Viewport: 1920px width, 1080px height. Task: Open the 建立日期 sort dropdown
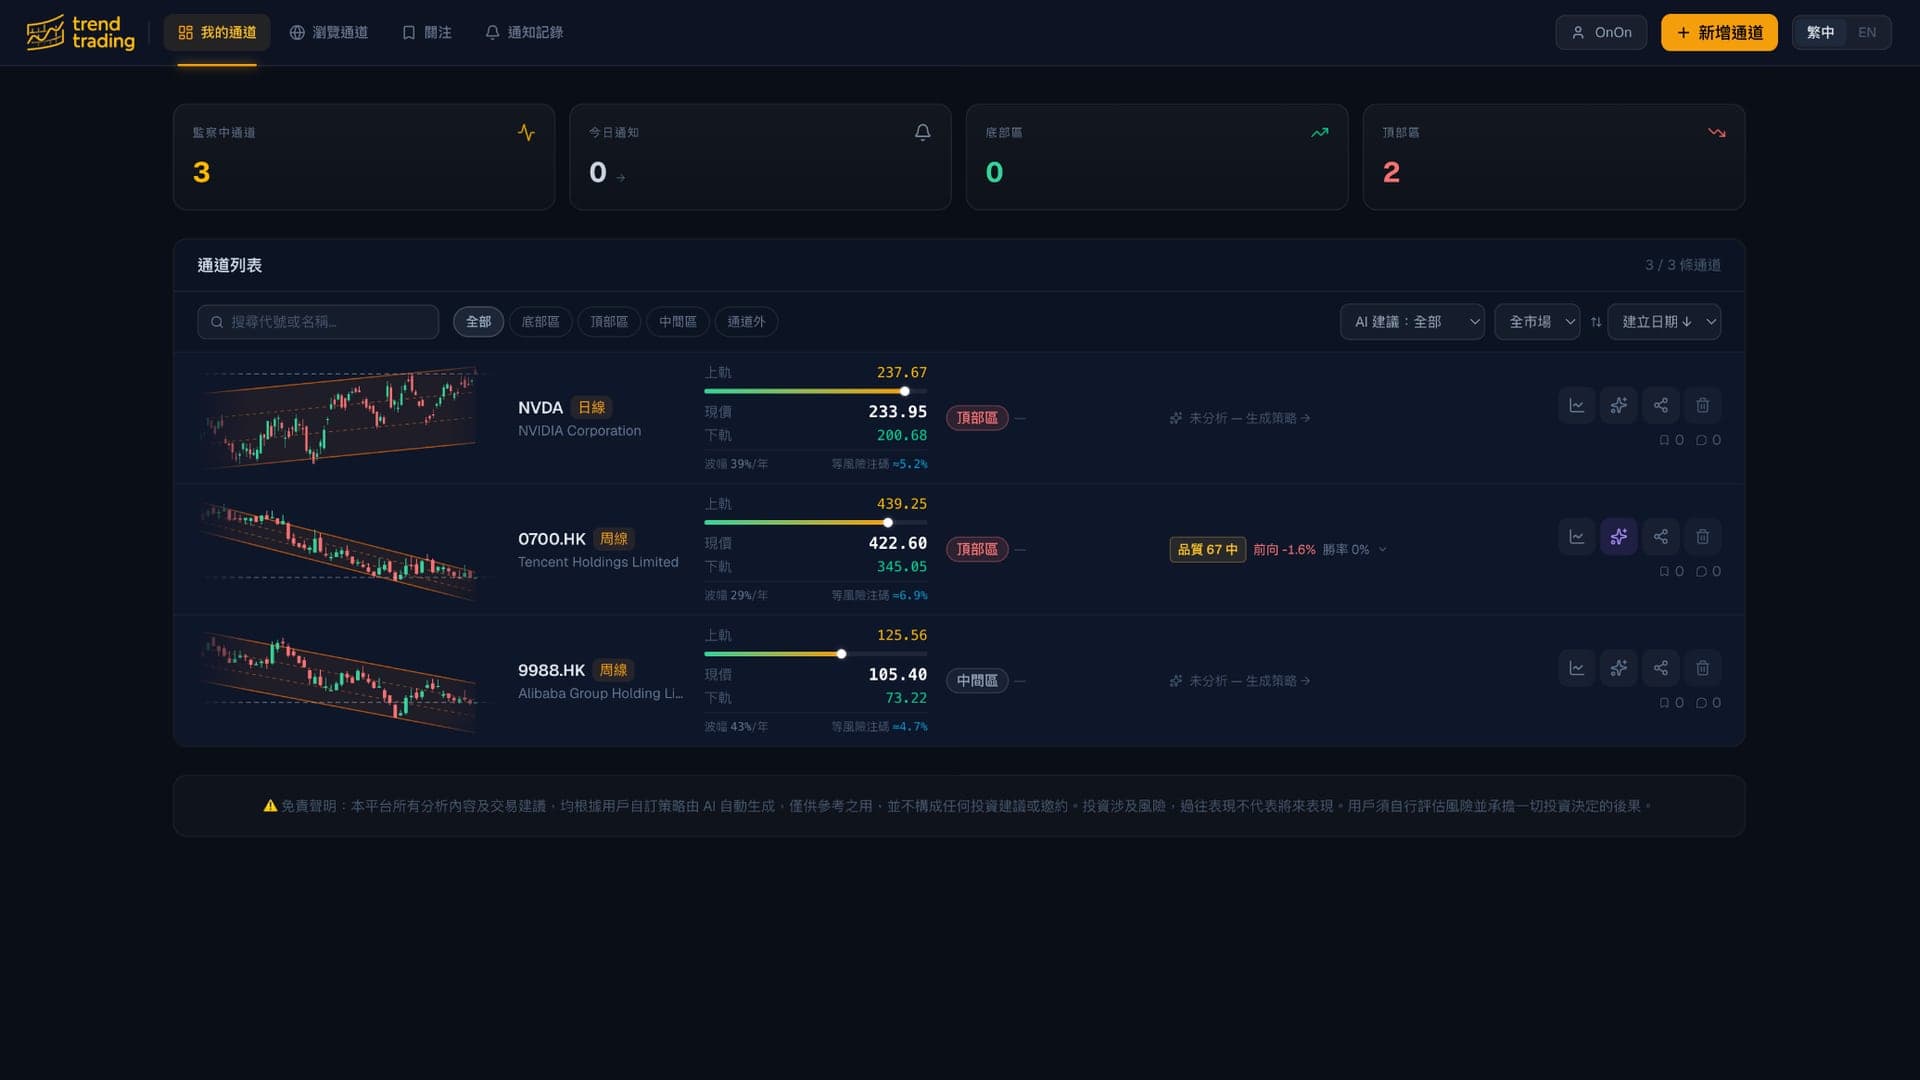point(1664,322)
